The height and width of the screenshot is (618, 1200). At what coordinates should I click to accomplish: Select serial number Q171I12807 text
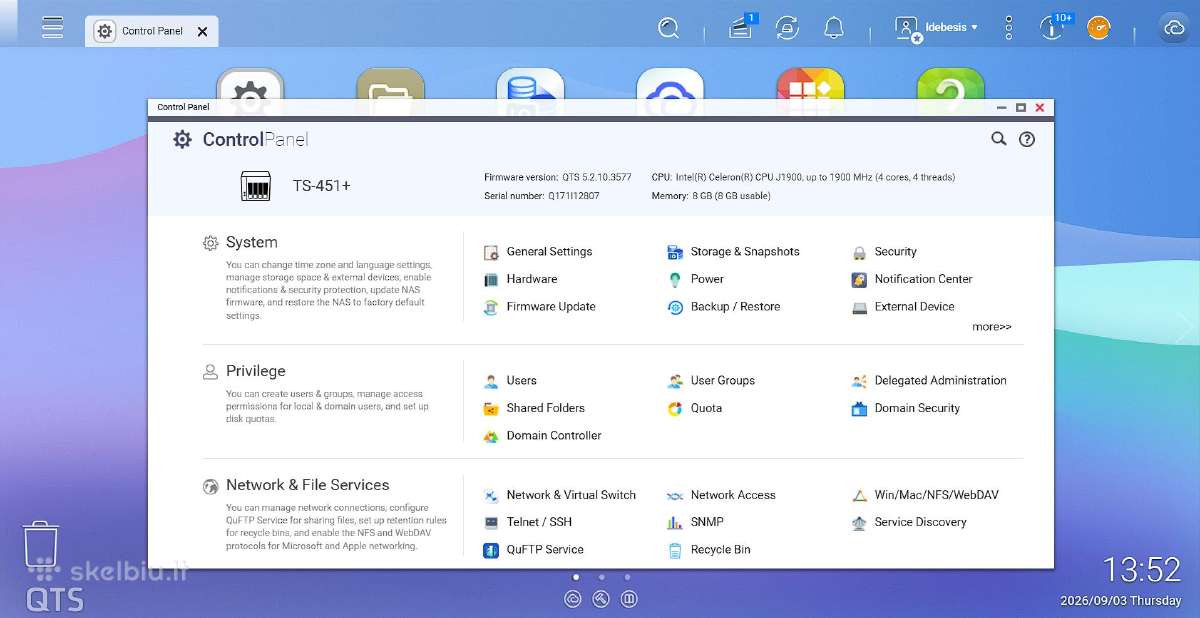coord(574,196)
